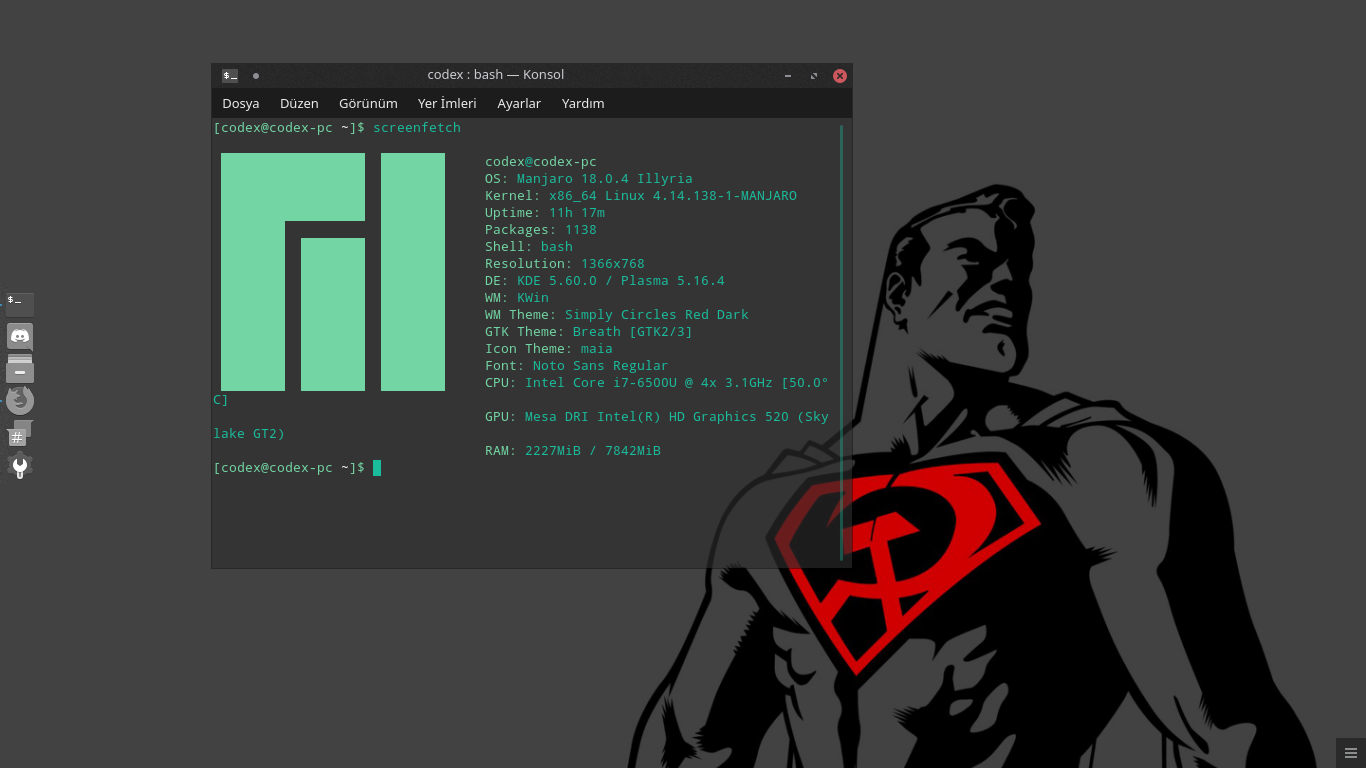Launch Firefox from the dock
Viewport: 1366px width, 768px height.
pos(20,401)
